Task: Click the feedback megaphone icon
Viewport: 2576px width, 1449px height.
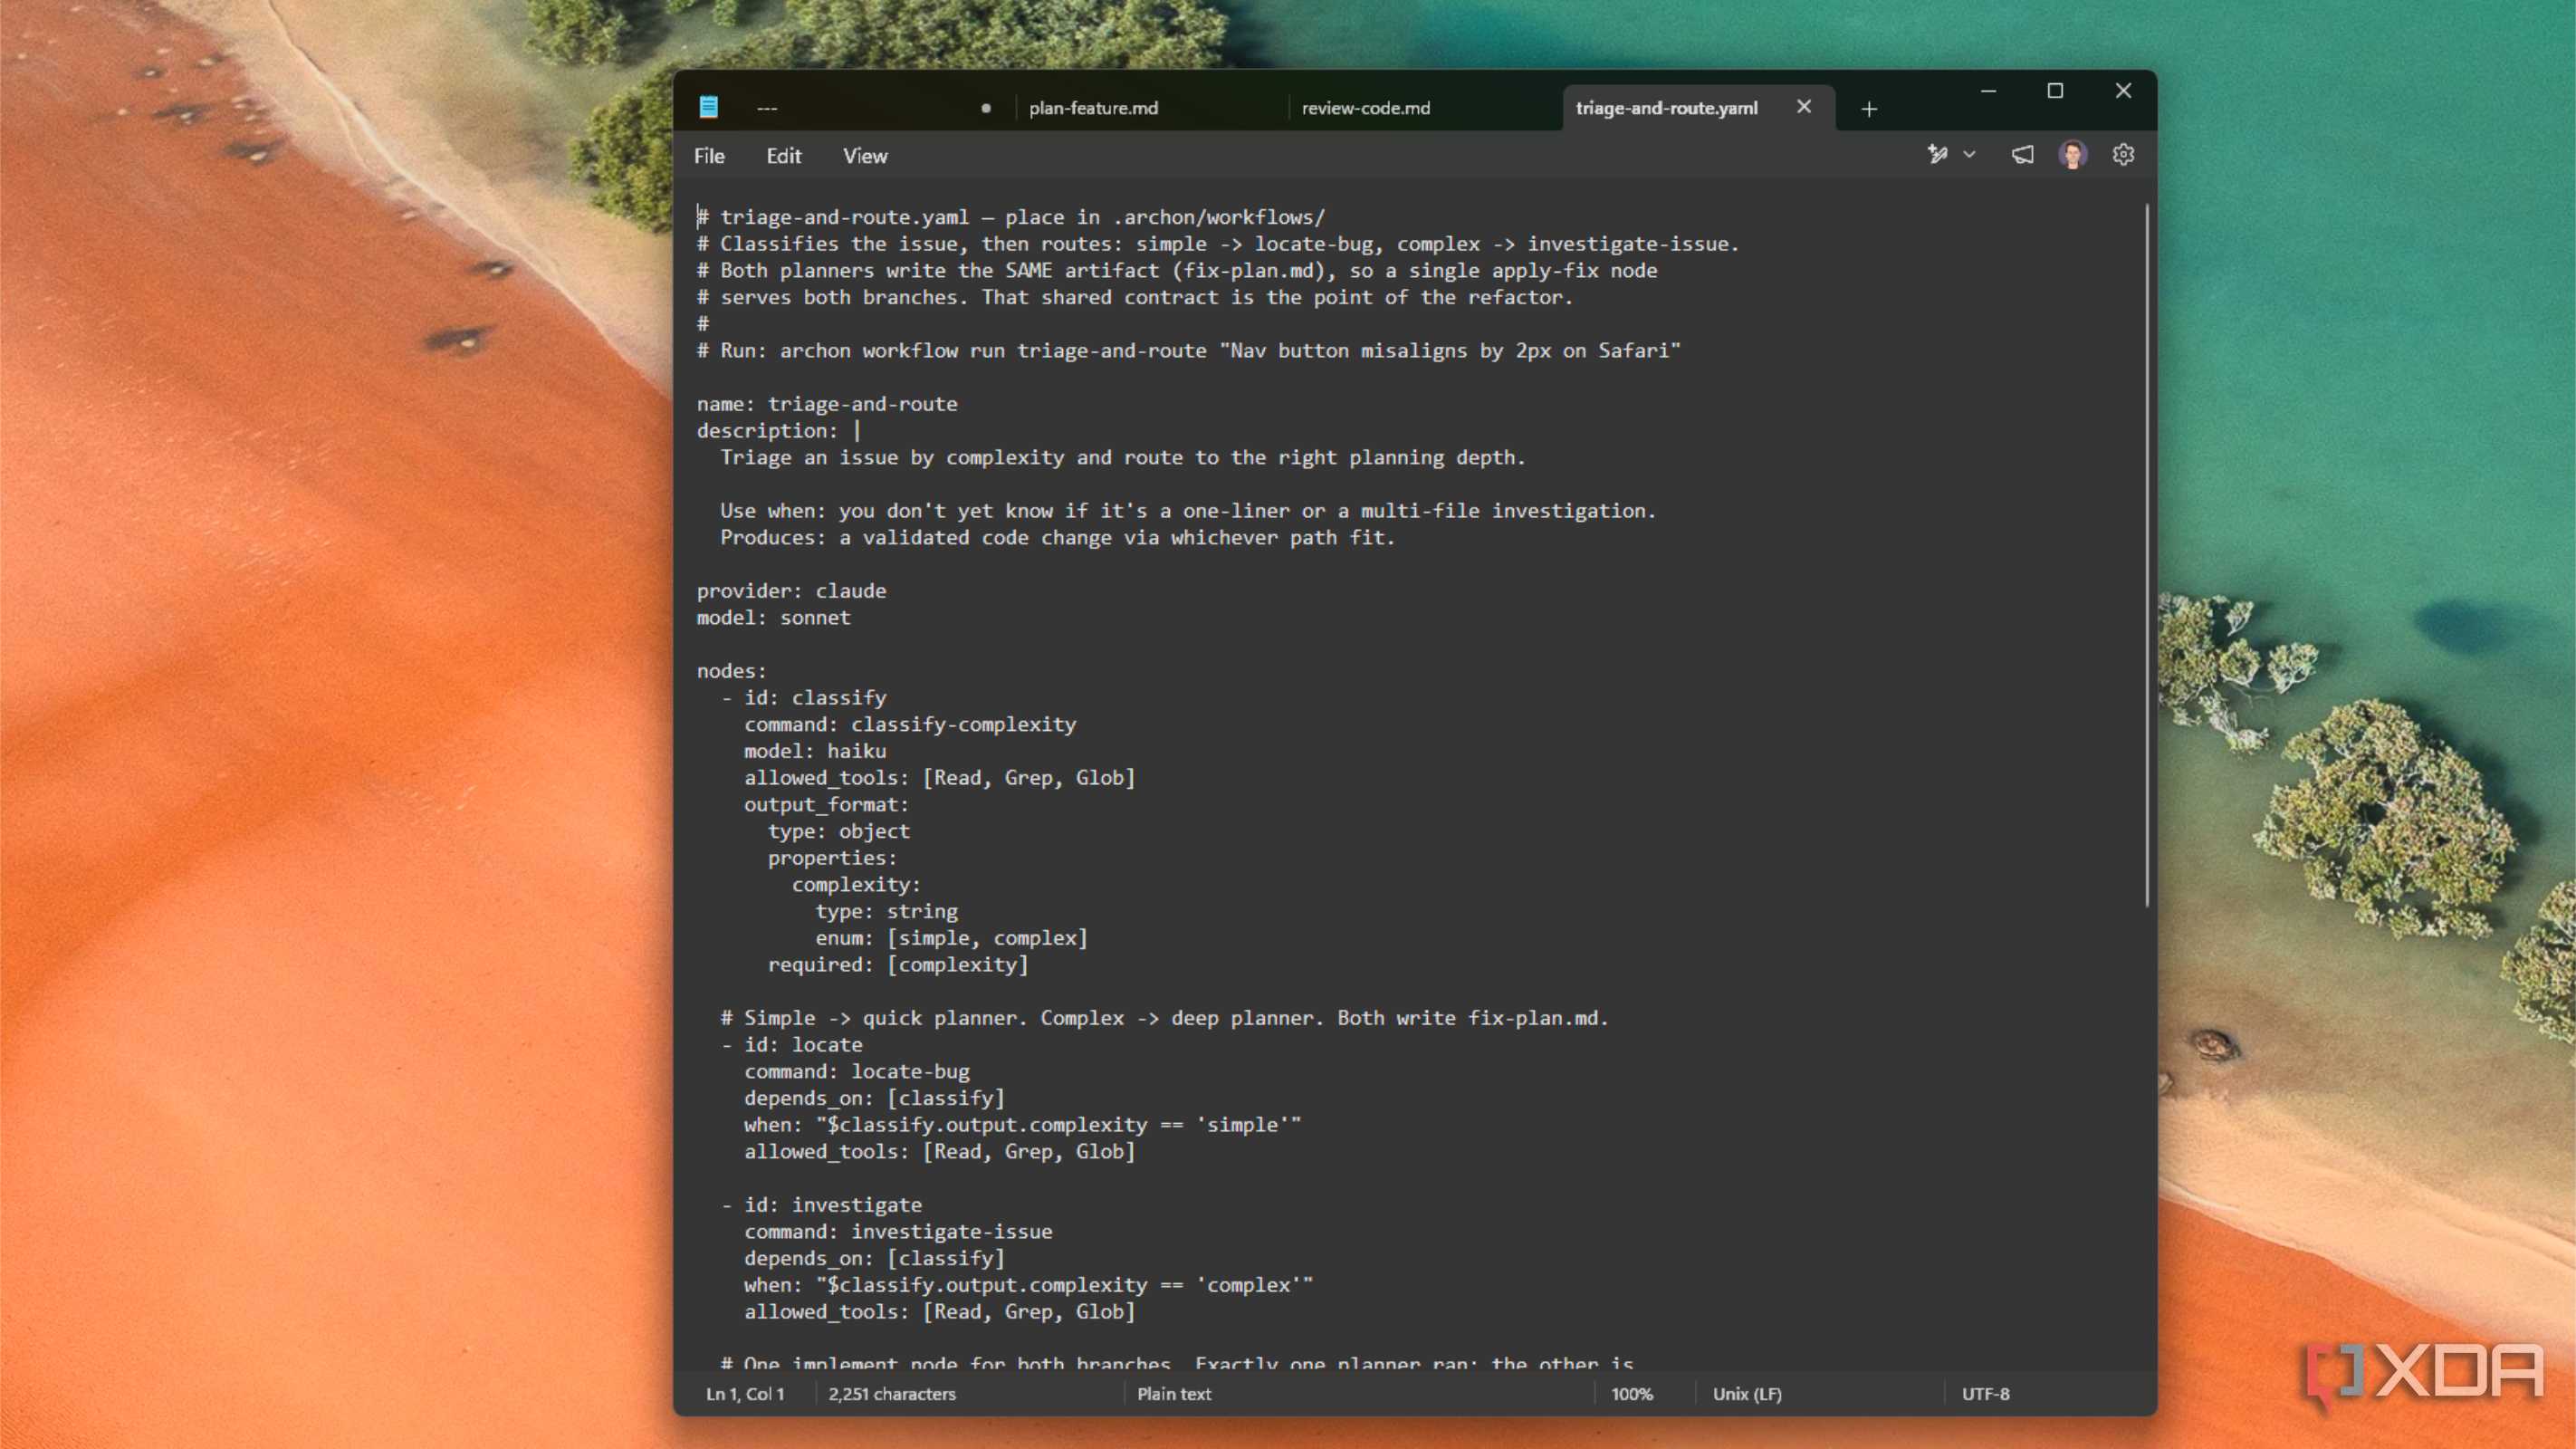Action: pyautogui.click(x=2022, y=155)
